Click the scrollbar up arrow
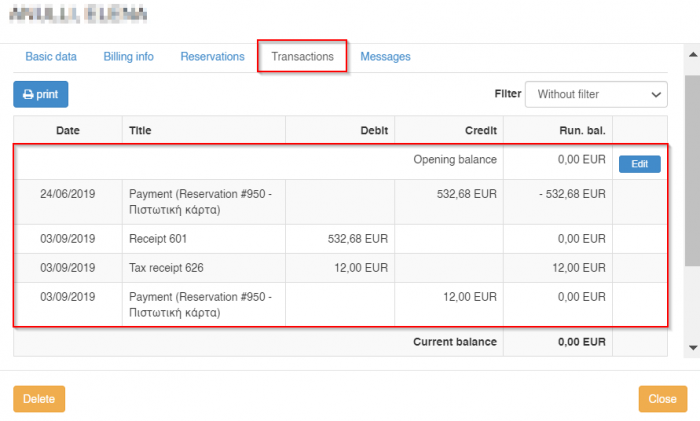Screen dimensions: 700x421 (692, 57)
